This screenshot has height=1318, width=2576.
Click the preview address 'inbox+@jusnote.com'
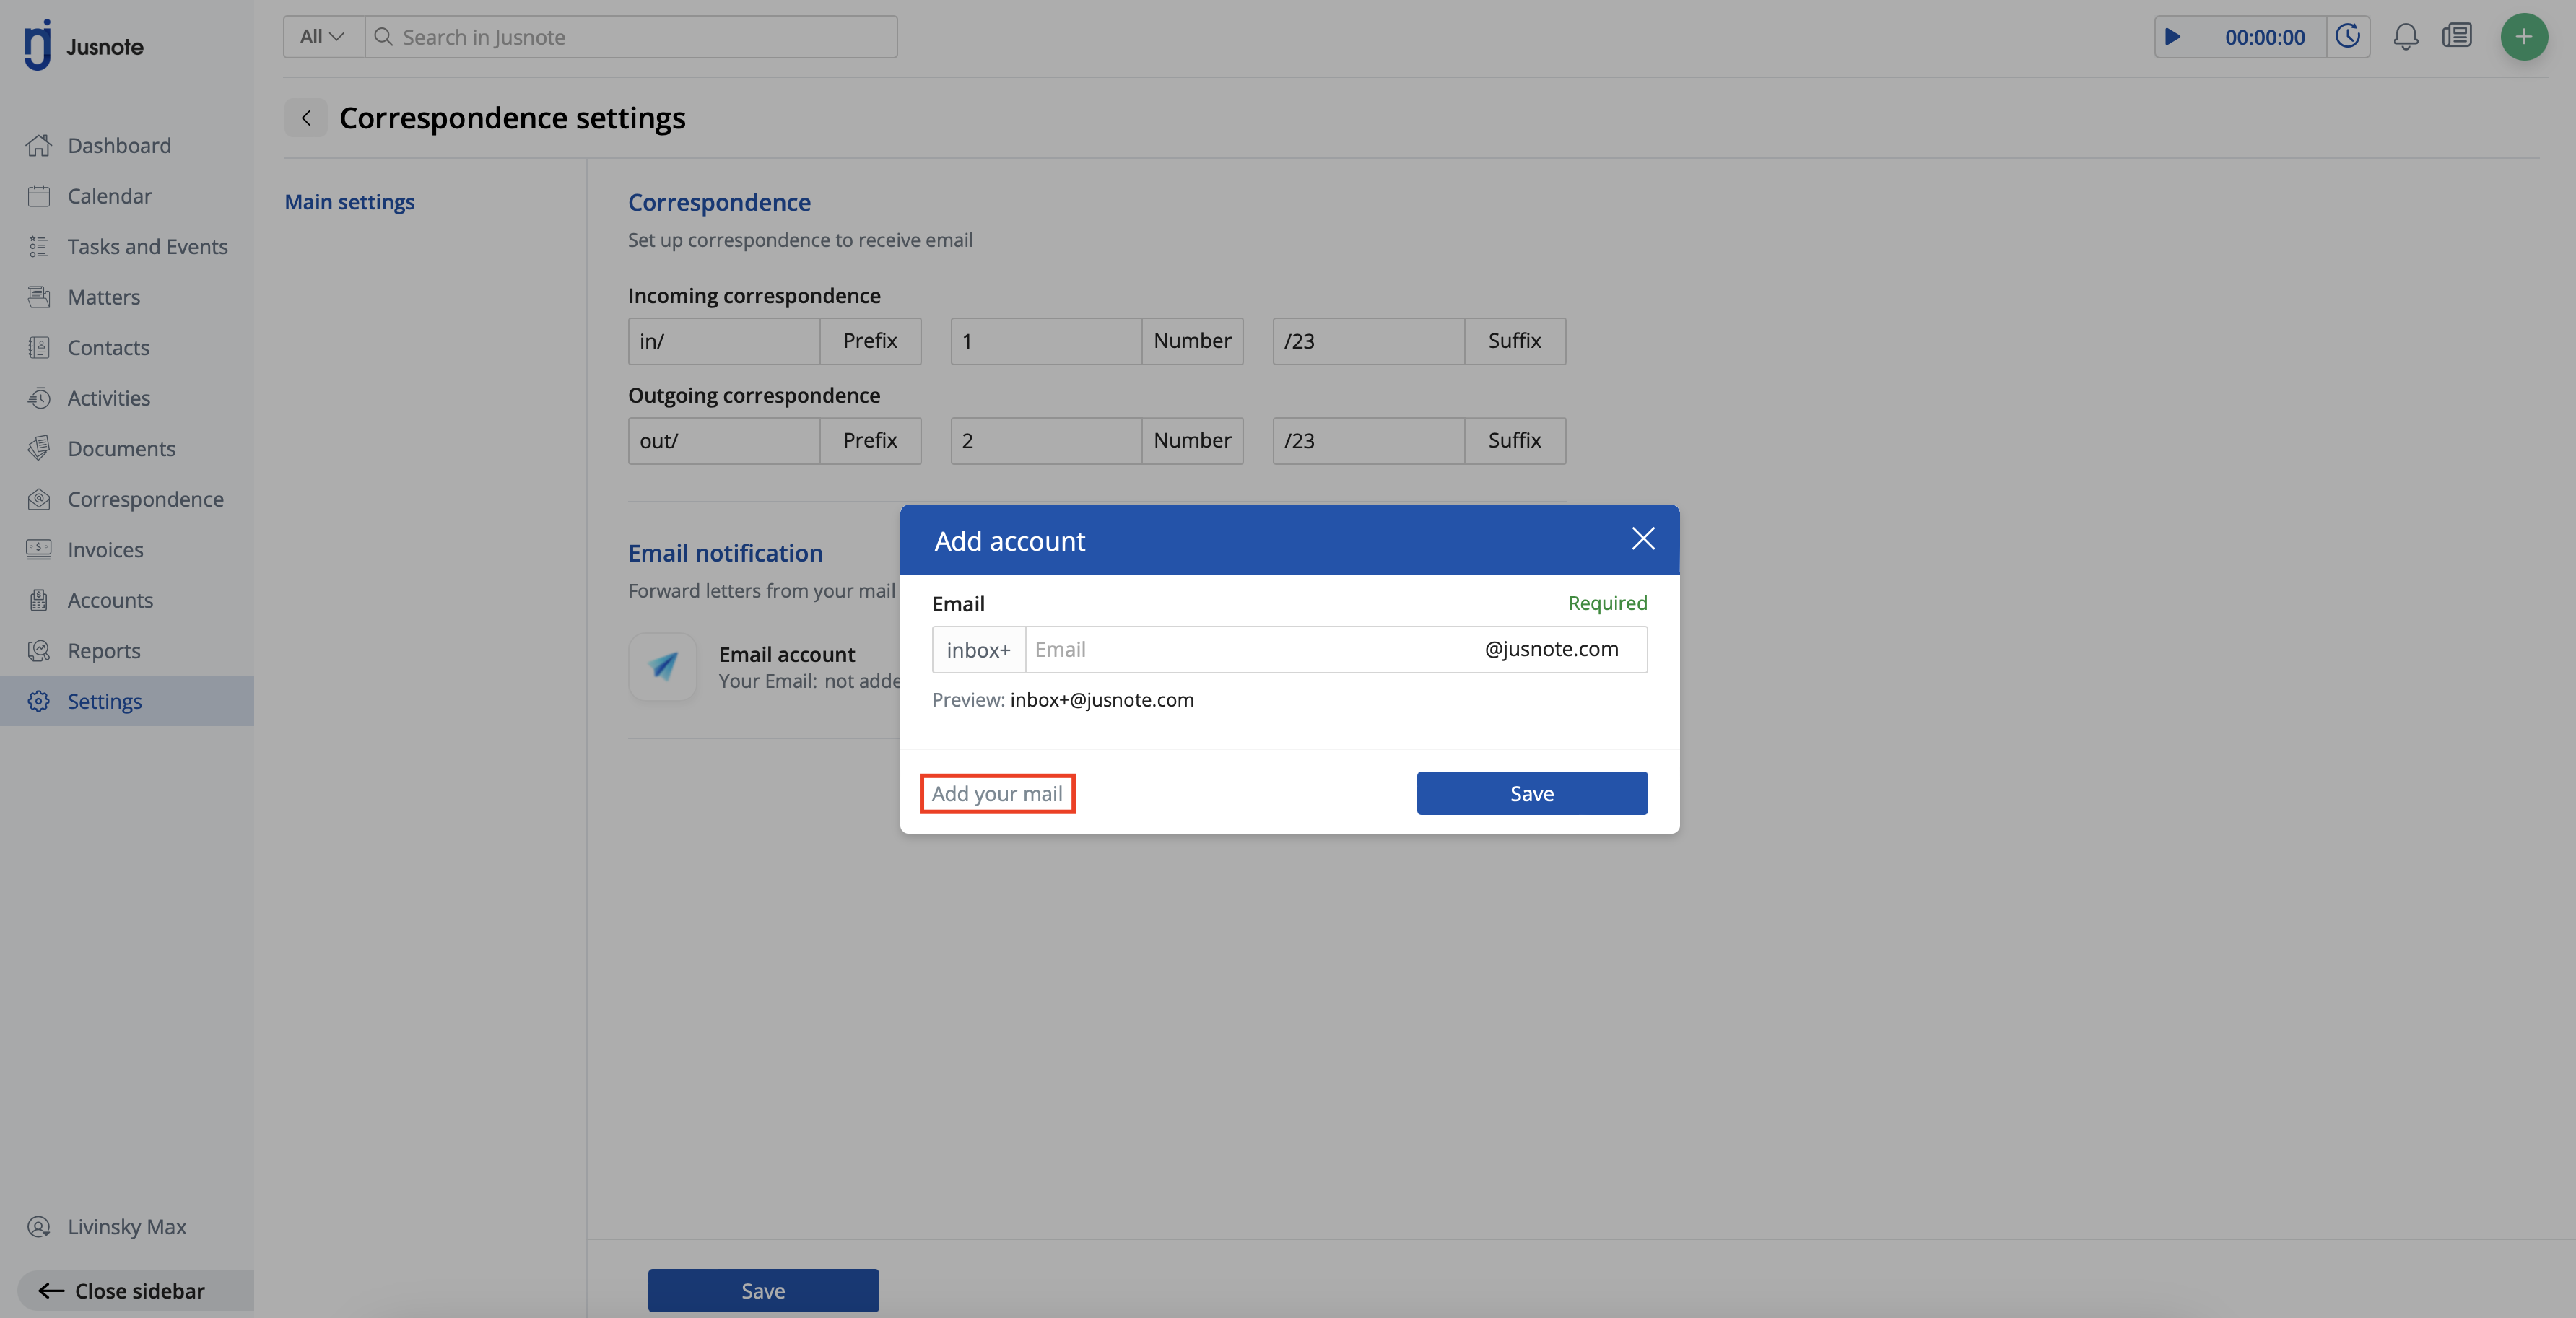click(1101, 699)
